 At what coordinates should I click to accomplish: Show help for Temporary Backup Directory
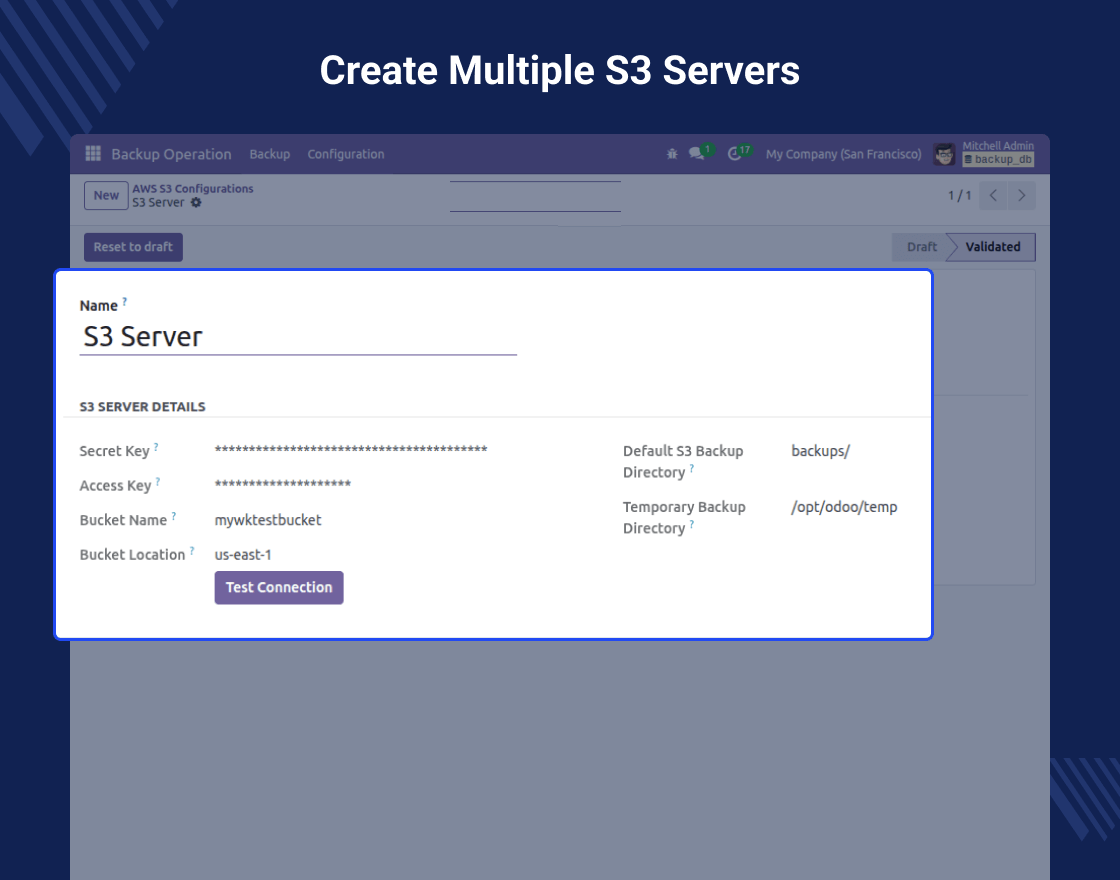(691, 524)
